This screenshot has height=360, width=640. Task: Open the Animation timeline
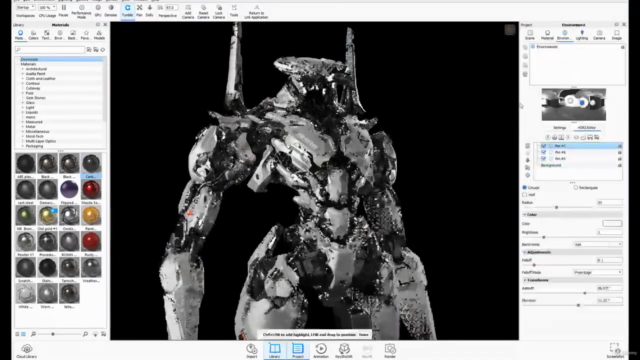(321, 351)
